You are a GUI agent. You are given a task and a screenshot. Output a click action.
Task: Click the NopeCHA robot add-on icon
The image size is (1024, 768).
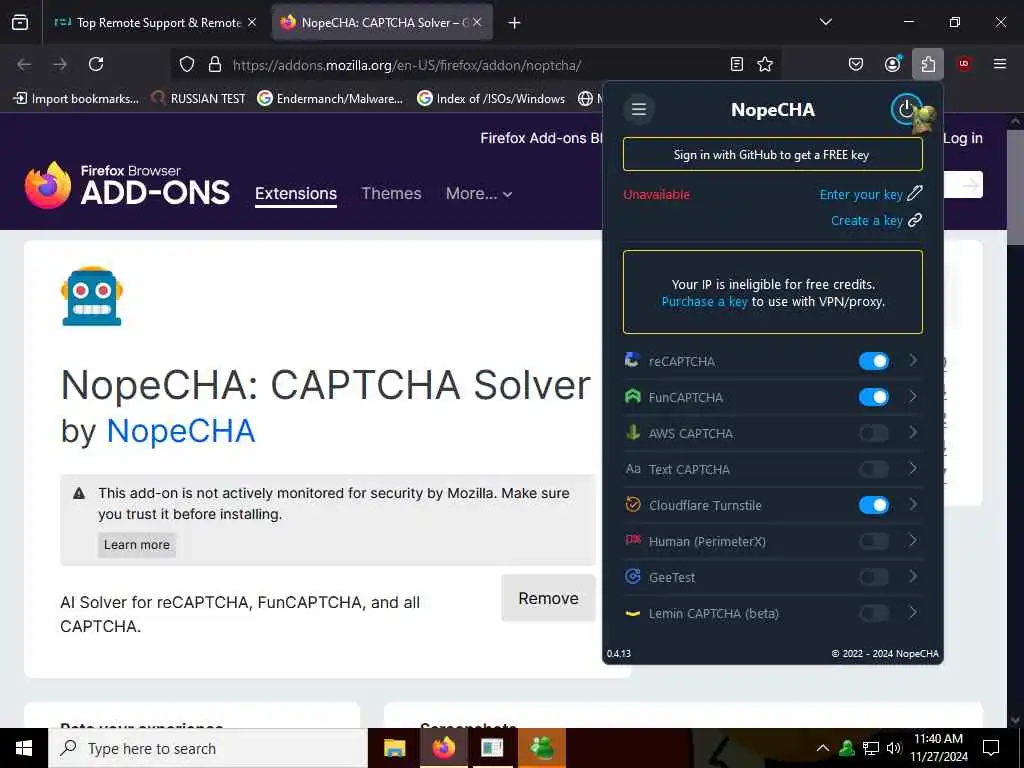91,296
